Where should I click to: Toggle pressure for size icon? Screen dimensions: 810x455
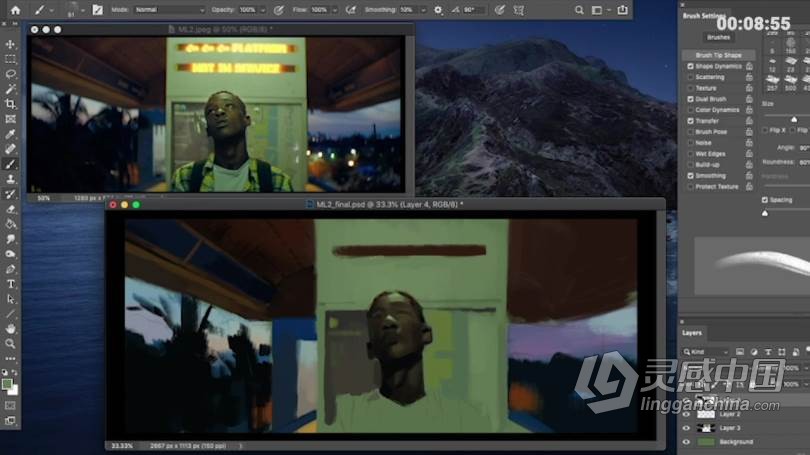(x=499, y=10)
